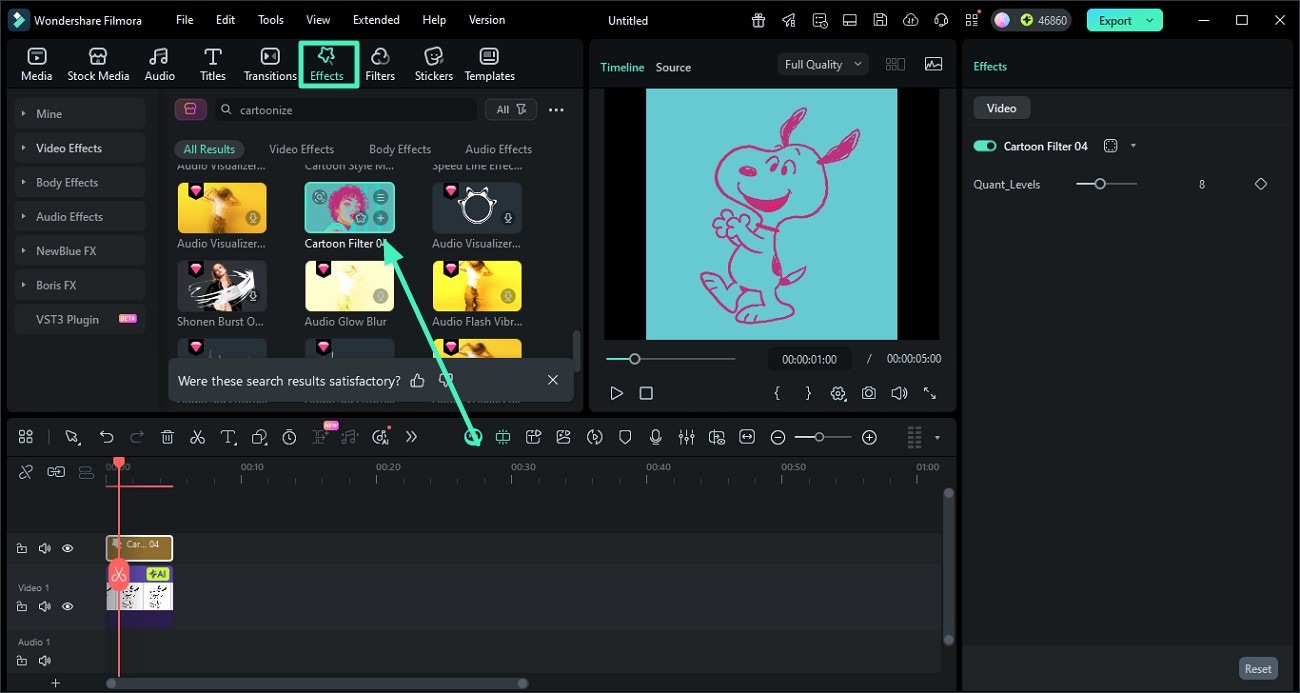Select the Split tool in the timeline toolbar

click(197, 437)
